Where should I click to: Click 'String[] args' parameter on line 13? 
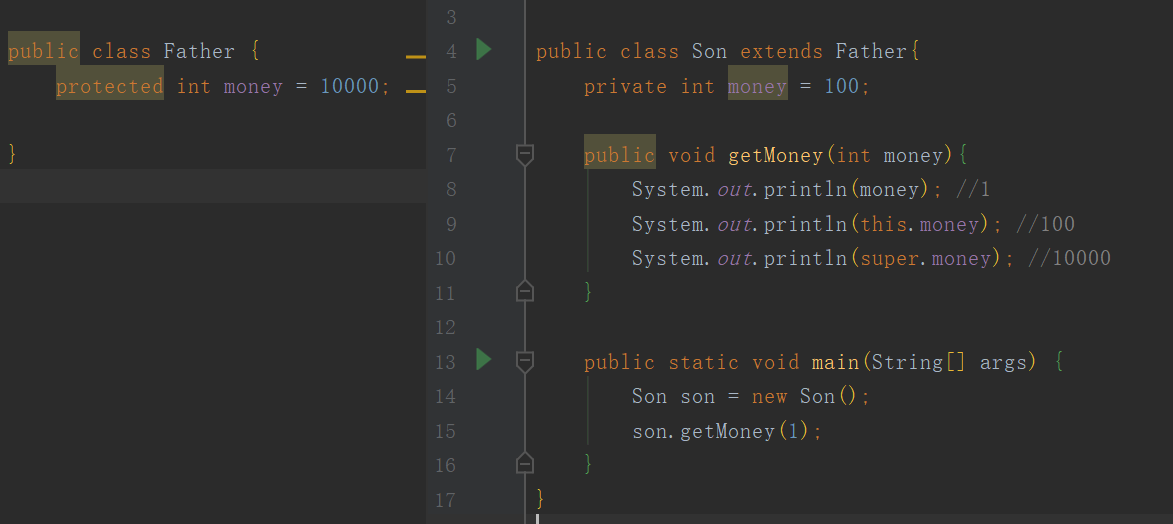949,362
